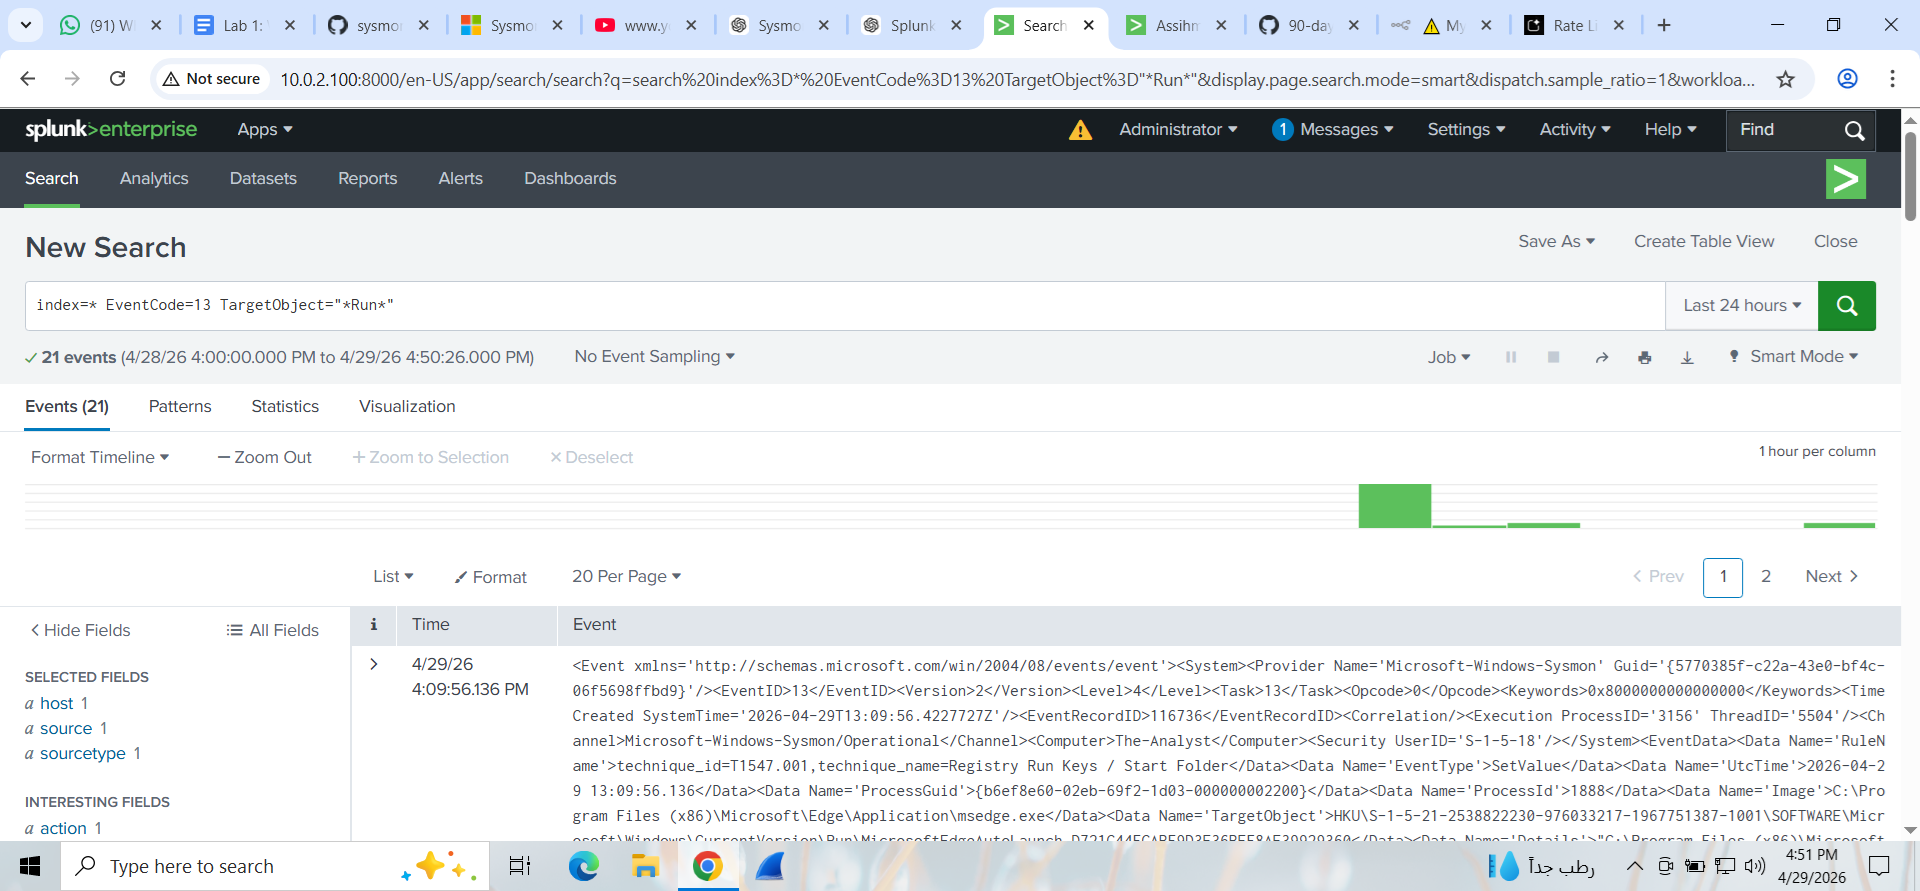Open Save As dropdown
This screenshot has height=891, width=1920.
pyautogui.click(x=1556, y=241)
